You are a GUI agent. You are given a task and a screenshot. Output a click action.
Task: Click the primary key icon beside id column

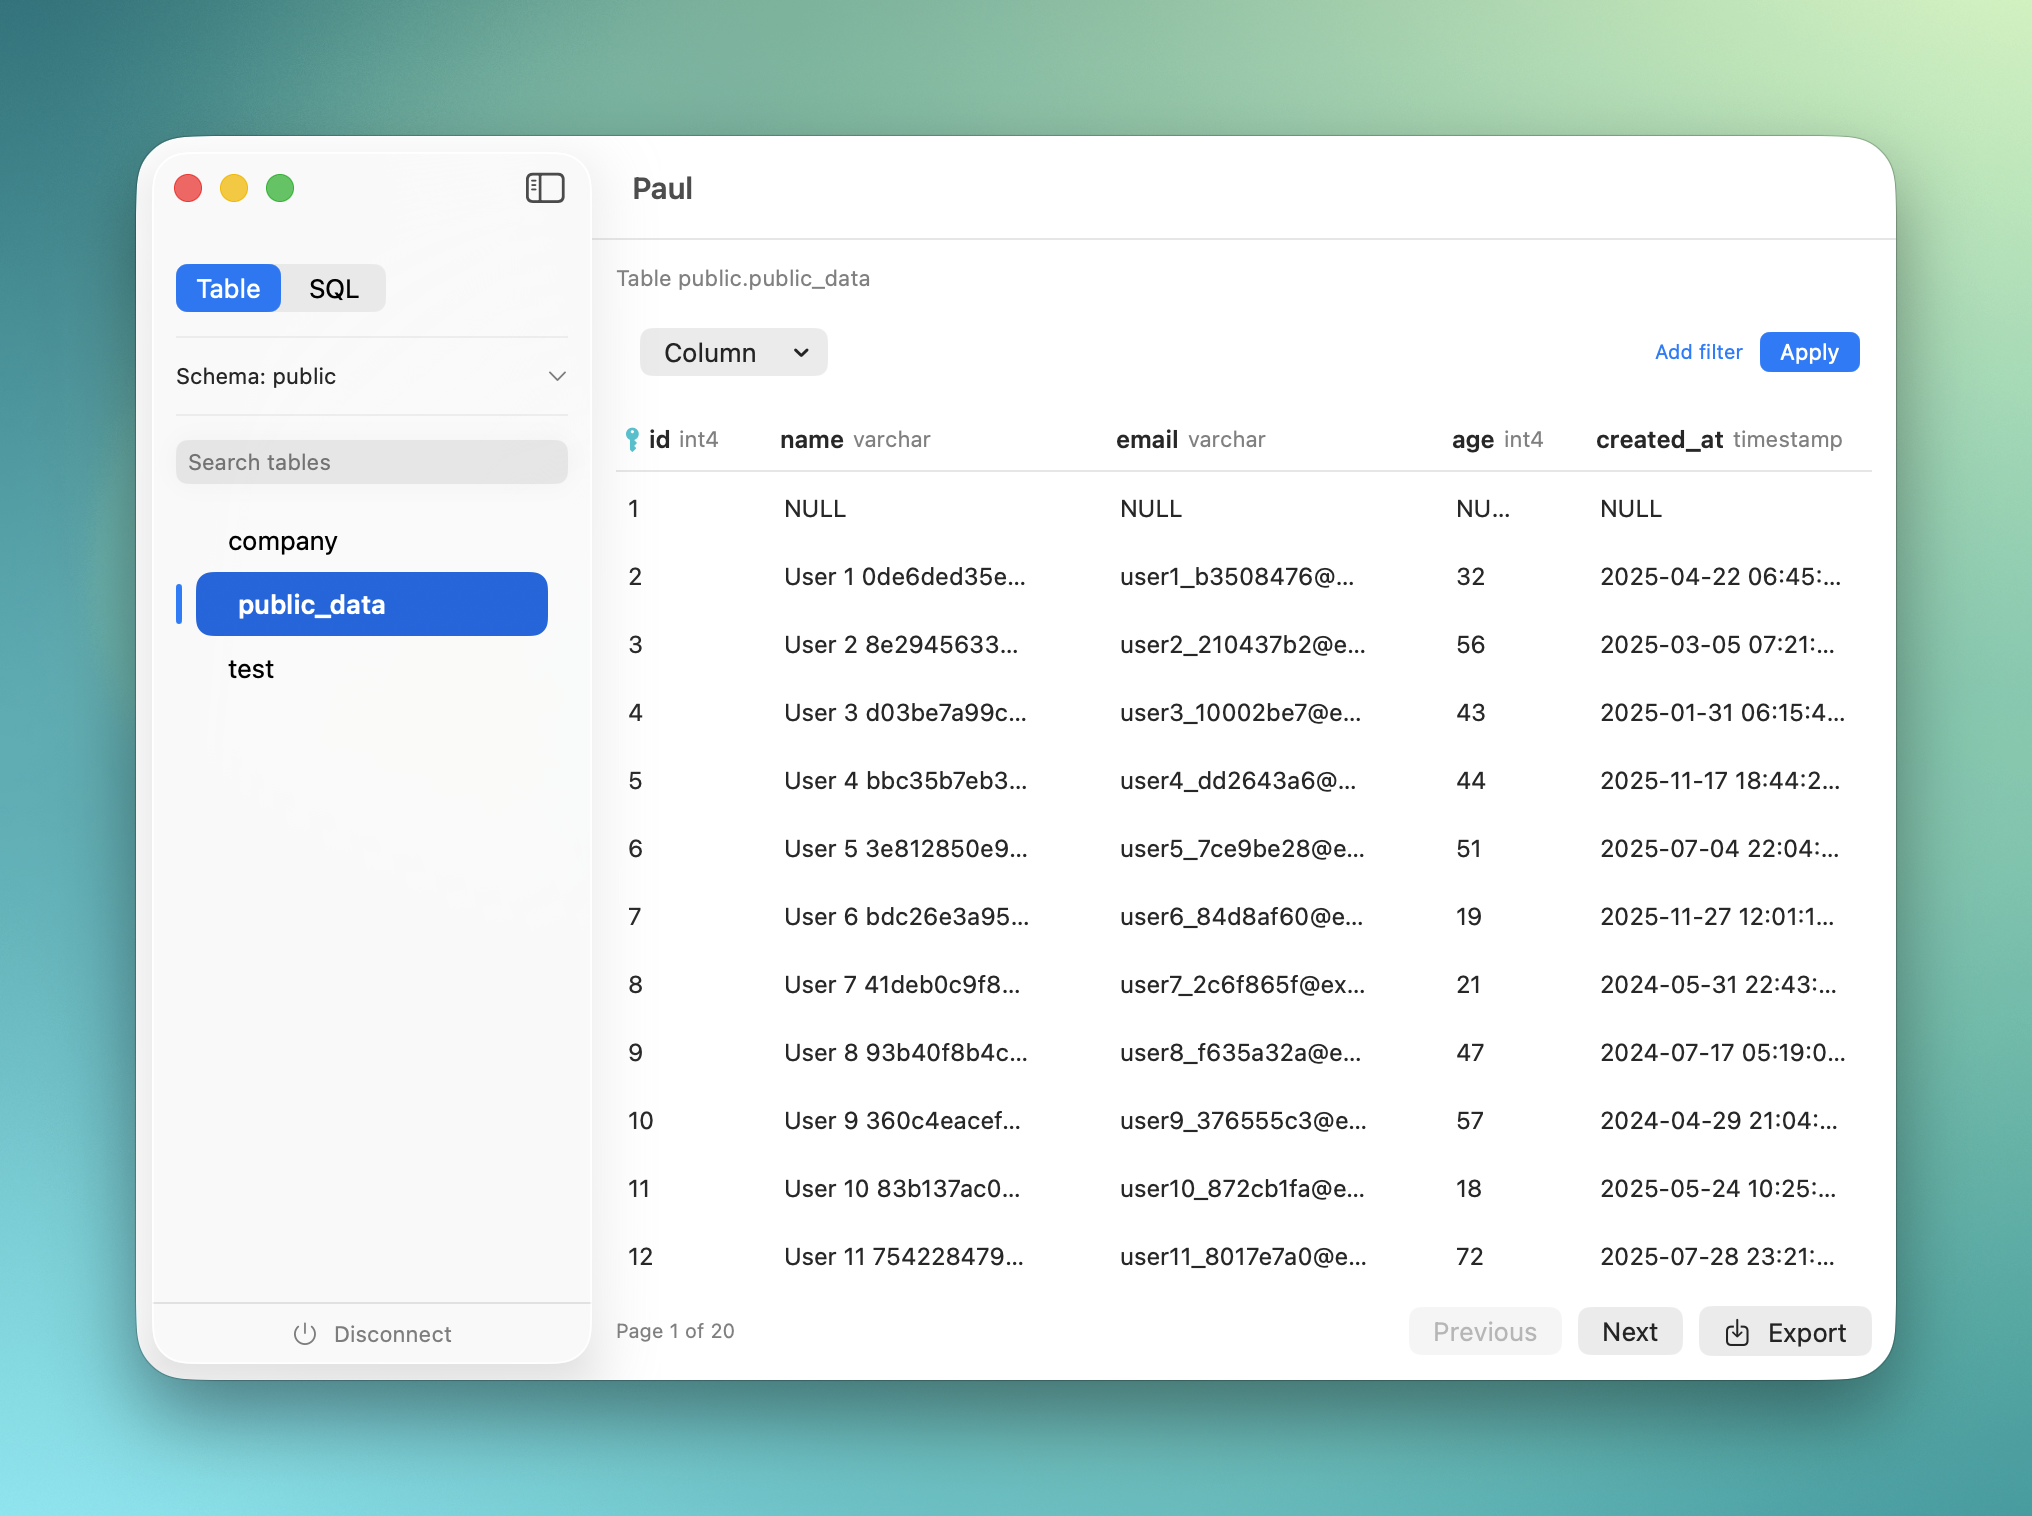click(x=632, y=439)
